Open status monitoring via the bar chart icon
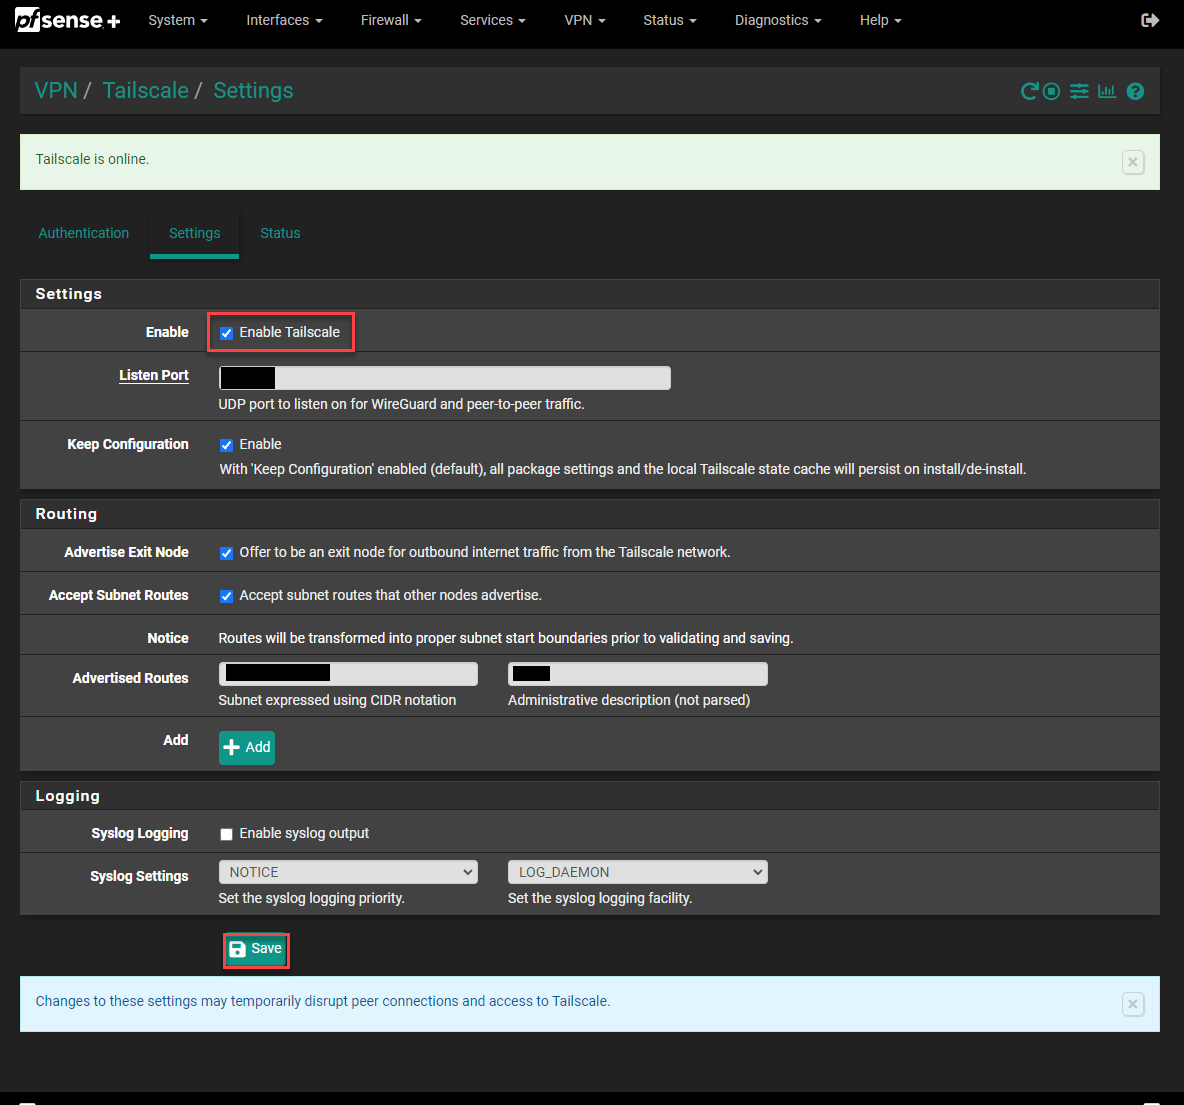Screen dimensions: 1184x1105 click(x=1107, y=91)
